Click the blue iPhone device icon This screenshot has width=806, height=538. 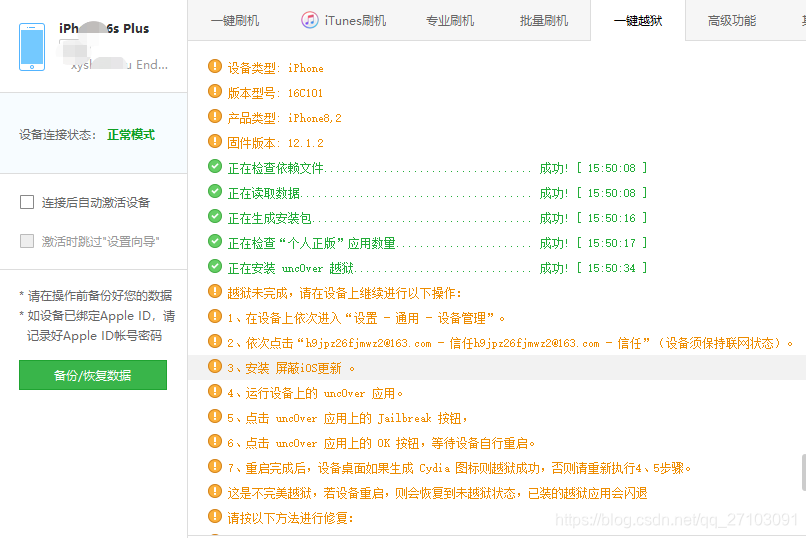tap(32, 47)
